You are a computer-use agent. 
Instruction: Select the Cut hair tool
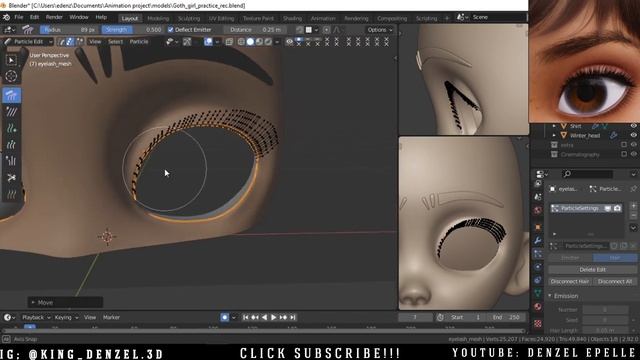(11, 178)
